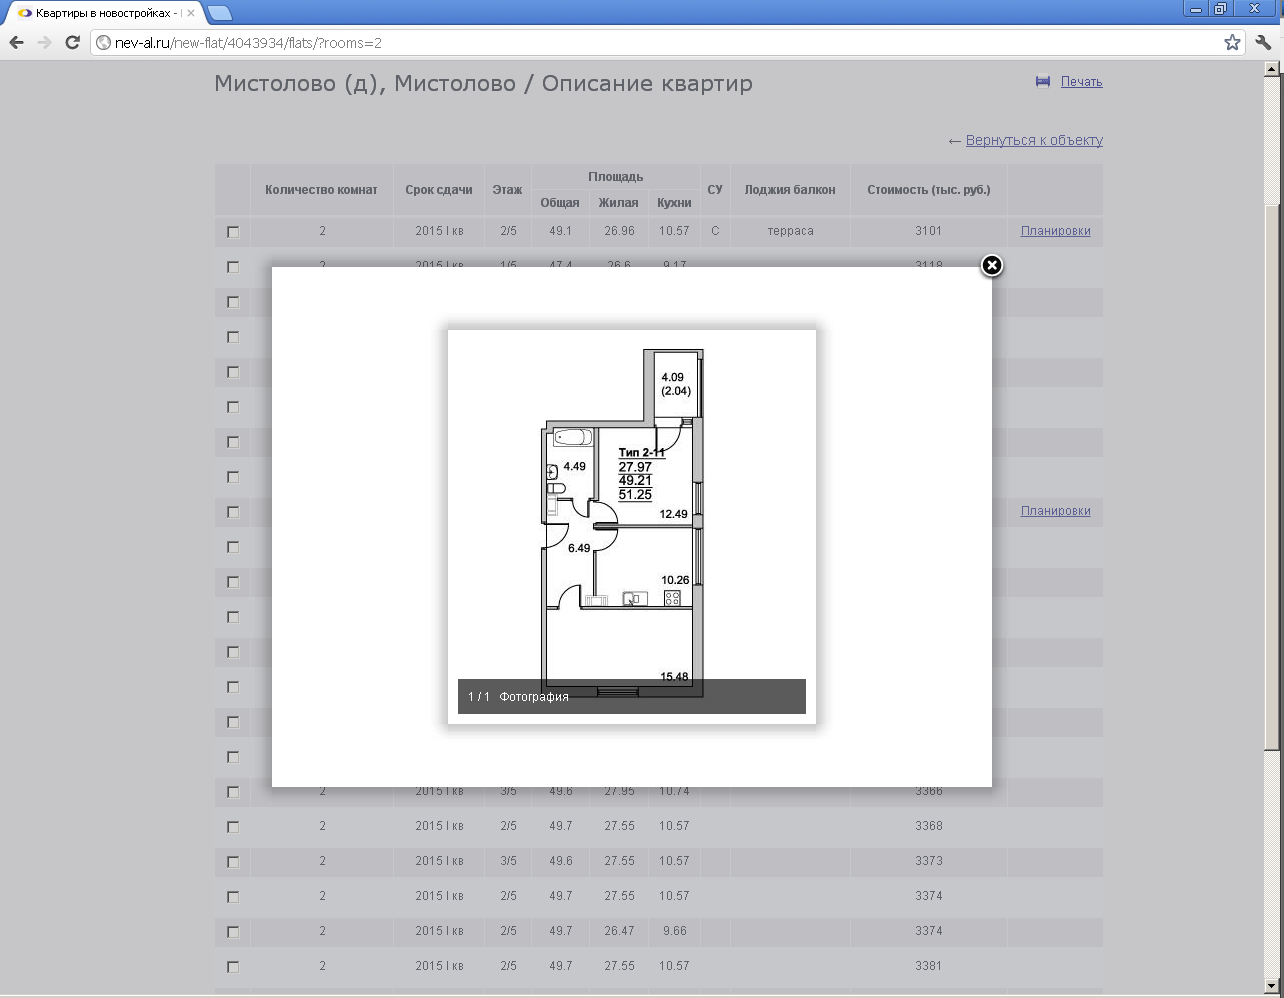
Task: Open a new browser tab
Action: pos(220,13)
